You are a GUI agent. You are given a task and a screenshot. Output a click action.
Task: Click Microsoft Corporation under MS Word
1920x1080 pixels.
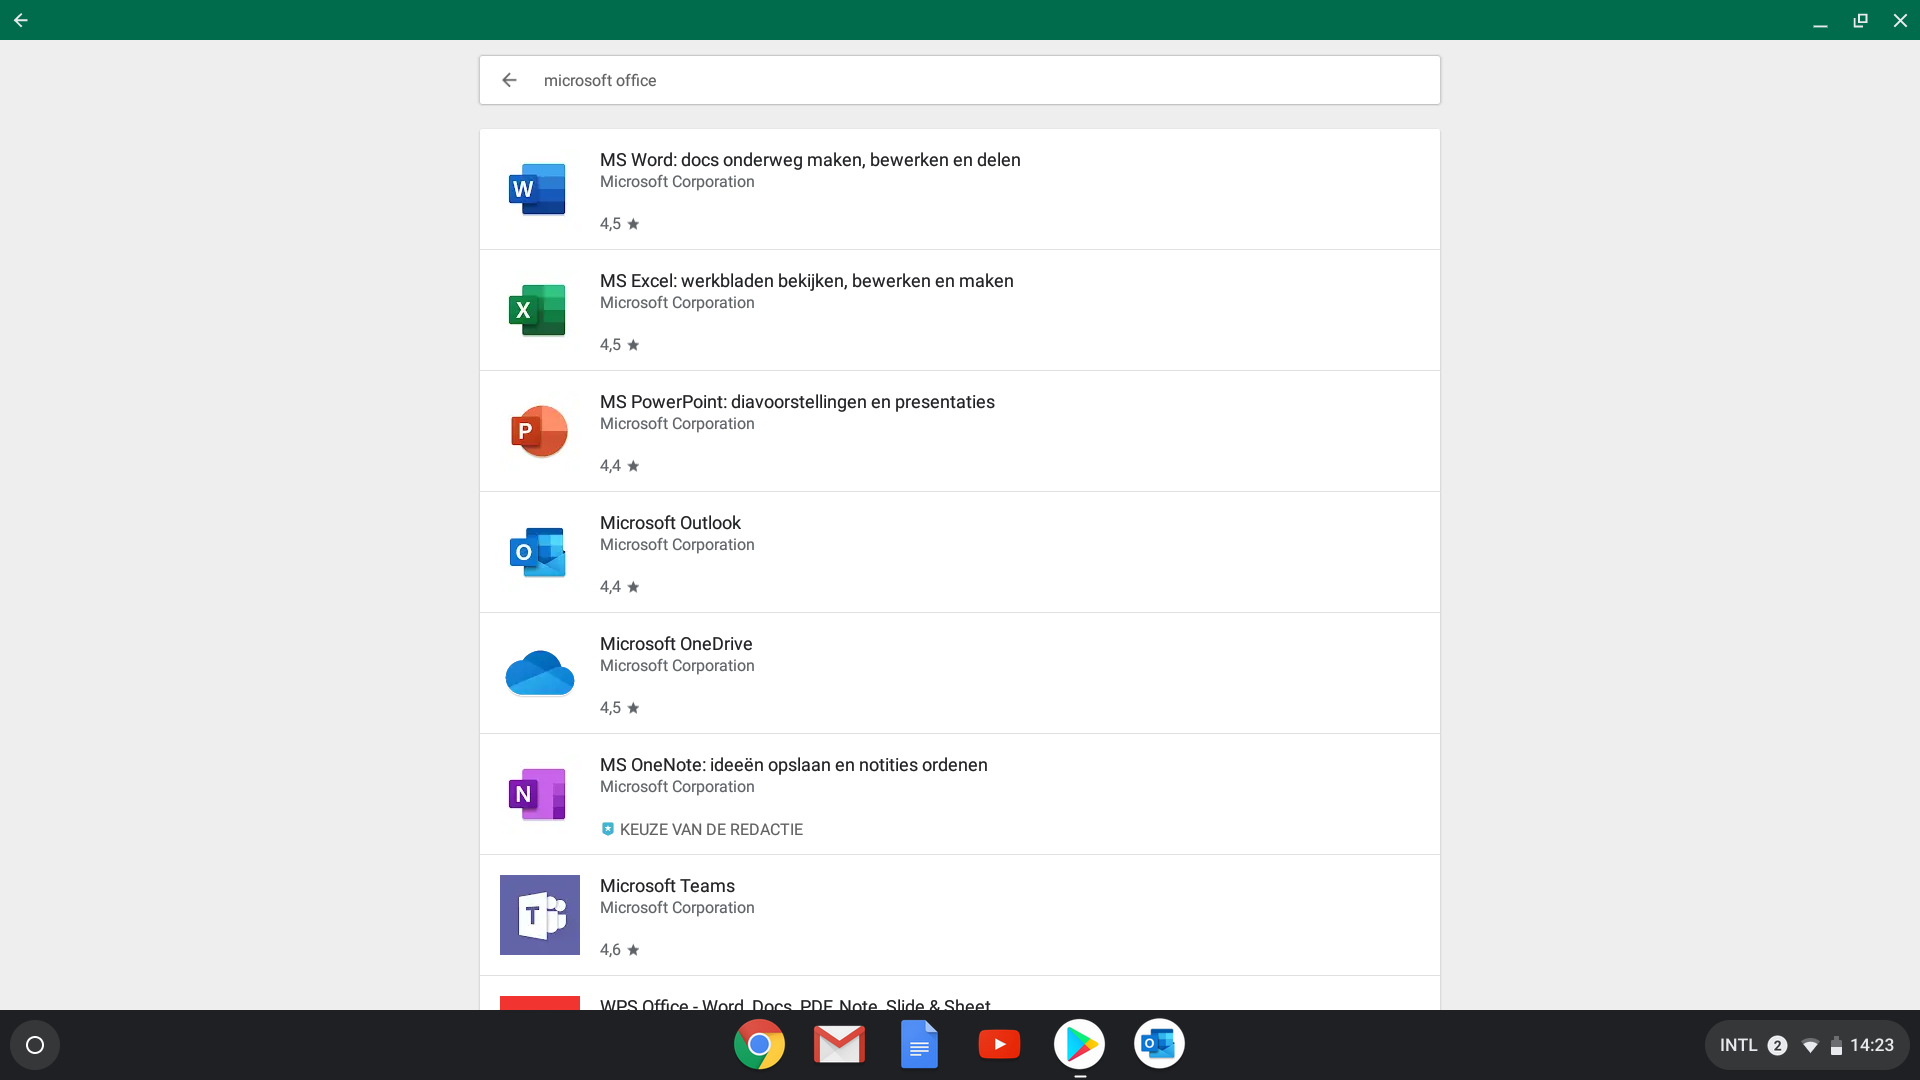click(x=677, y=182)
